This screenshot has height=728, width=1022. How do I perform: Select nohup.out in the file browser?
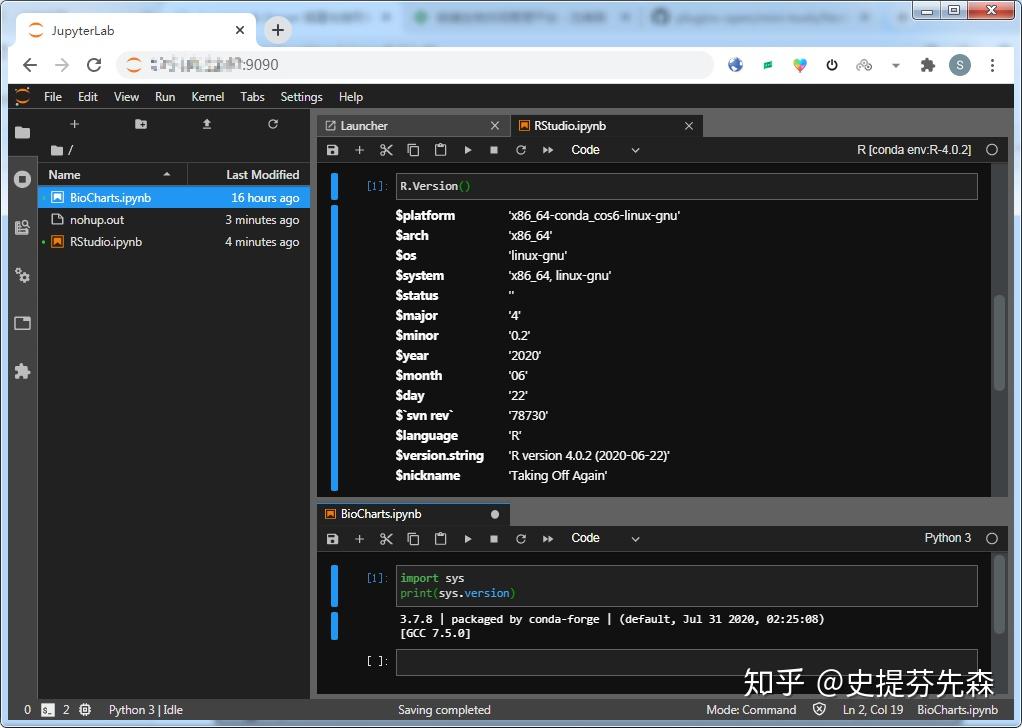(x=97, y=219)
